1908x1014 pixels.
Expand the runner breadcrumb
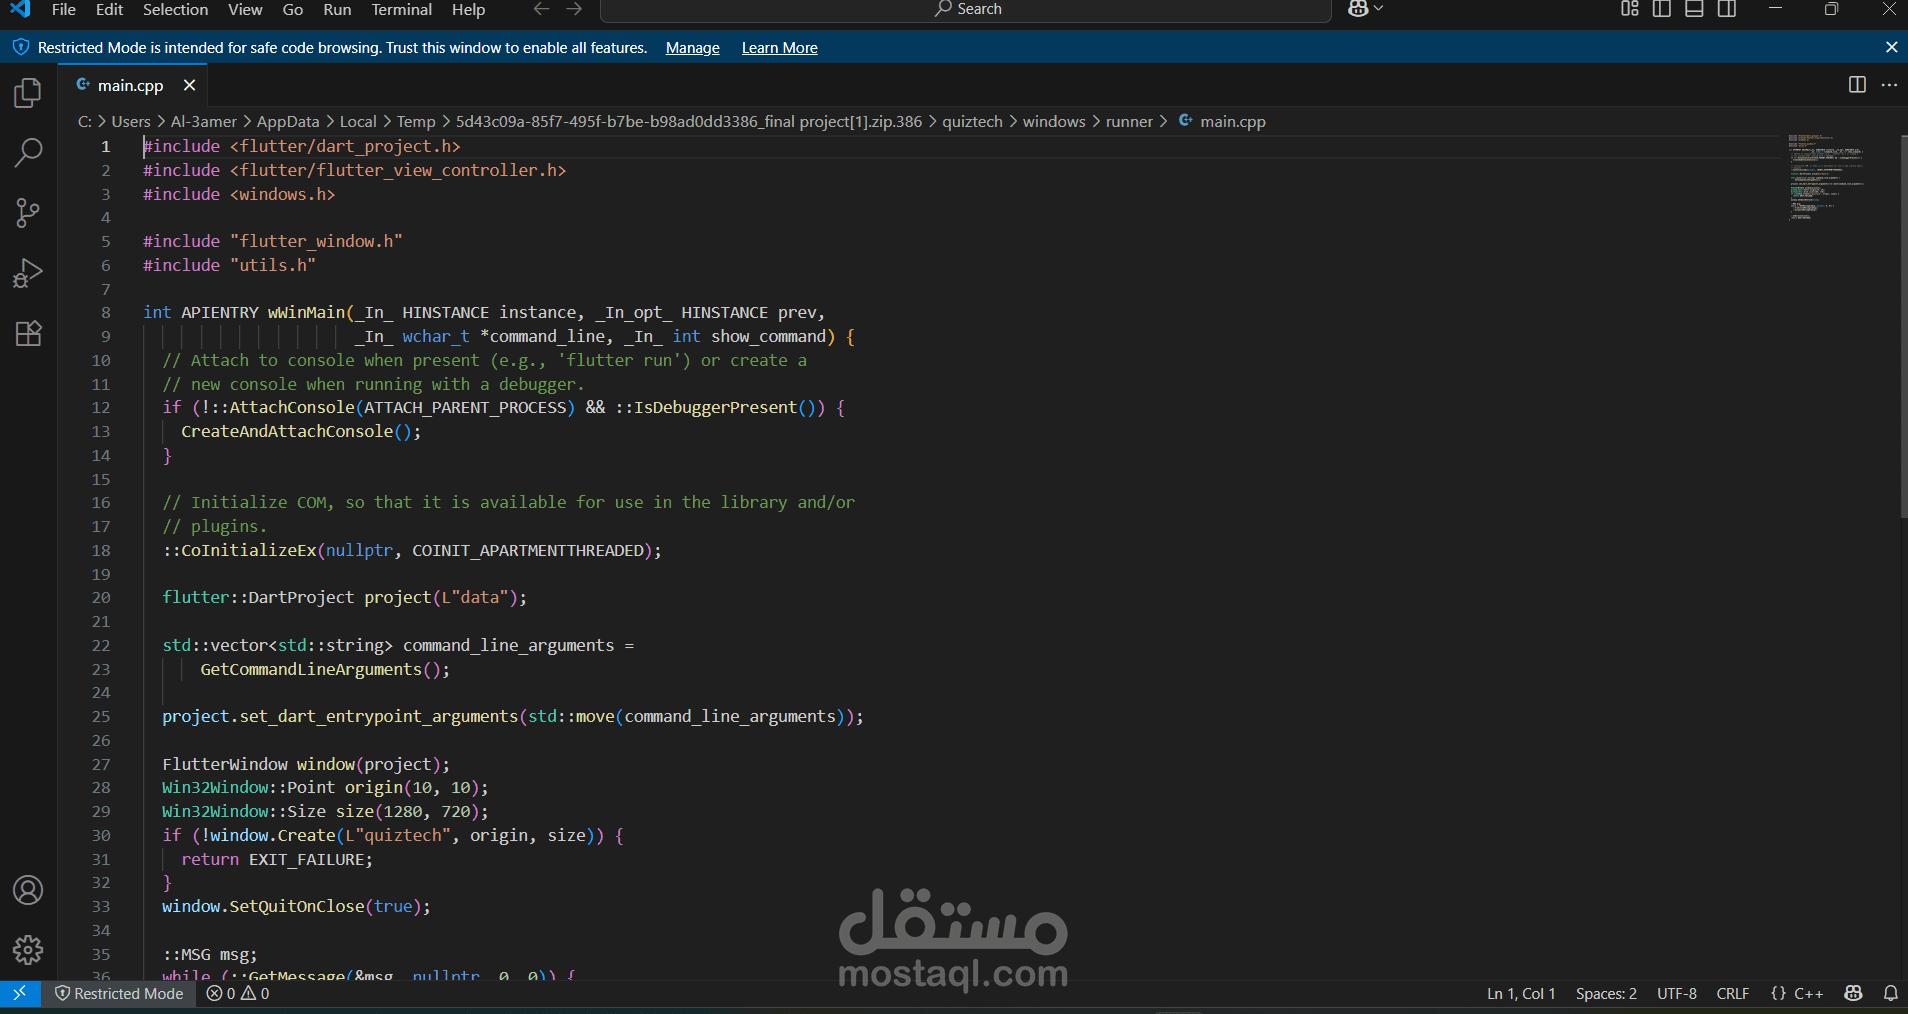[x=1129, y=121]
